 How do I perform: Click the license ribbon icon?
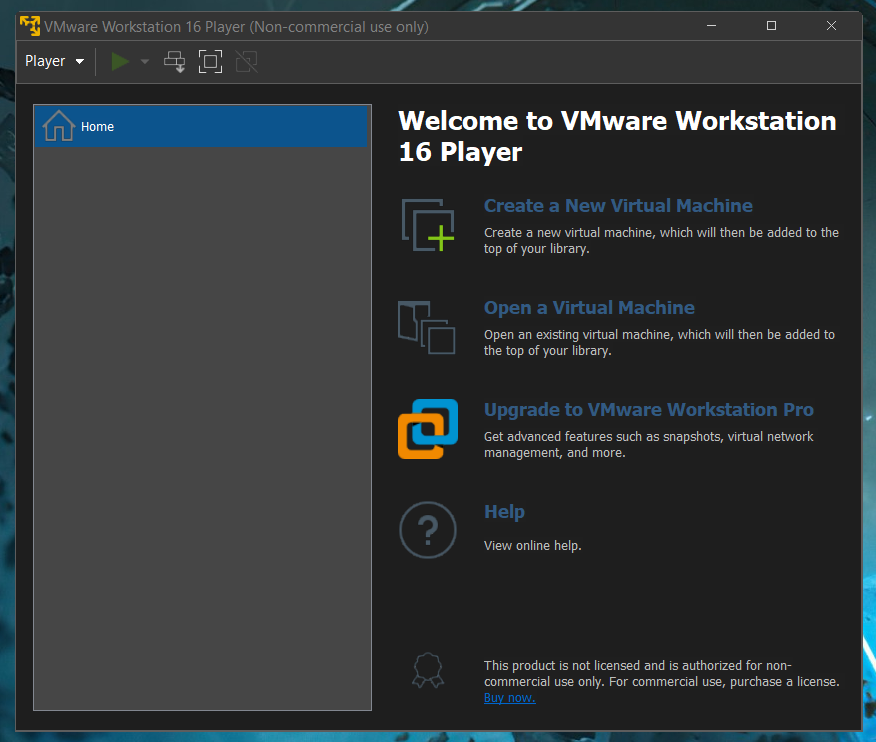click(x=428, y=670)
